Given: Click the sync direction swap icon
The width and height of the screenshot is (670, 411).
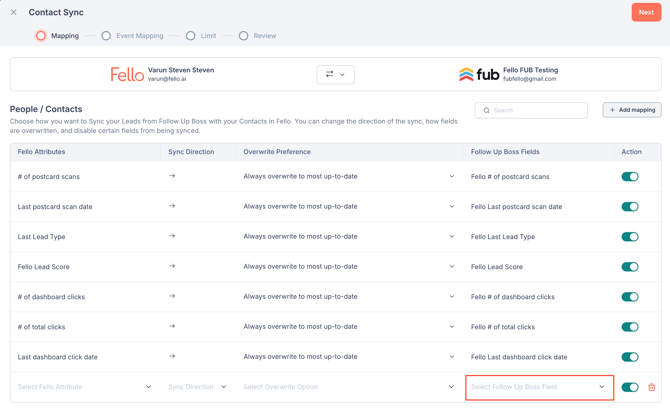Looking at the screenshot, I should click(x=335, y=75).
